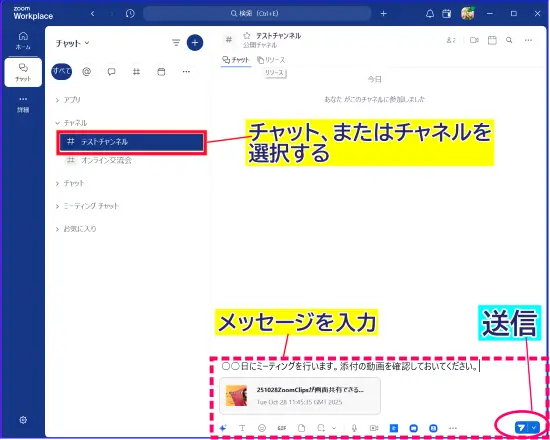
Task: Expand the ミーティング チャット section
Action: tap(88, 206)
